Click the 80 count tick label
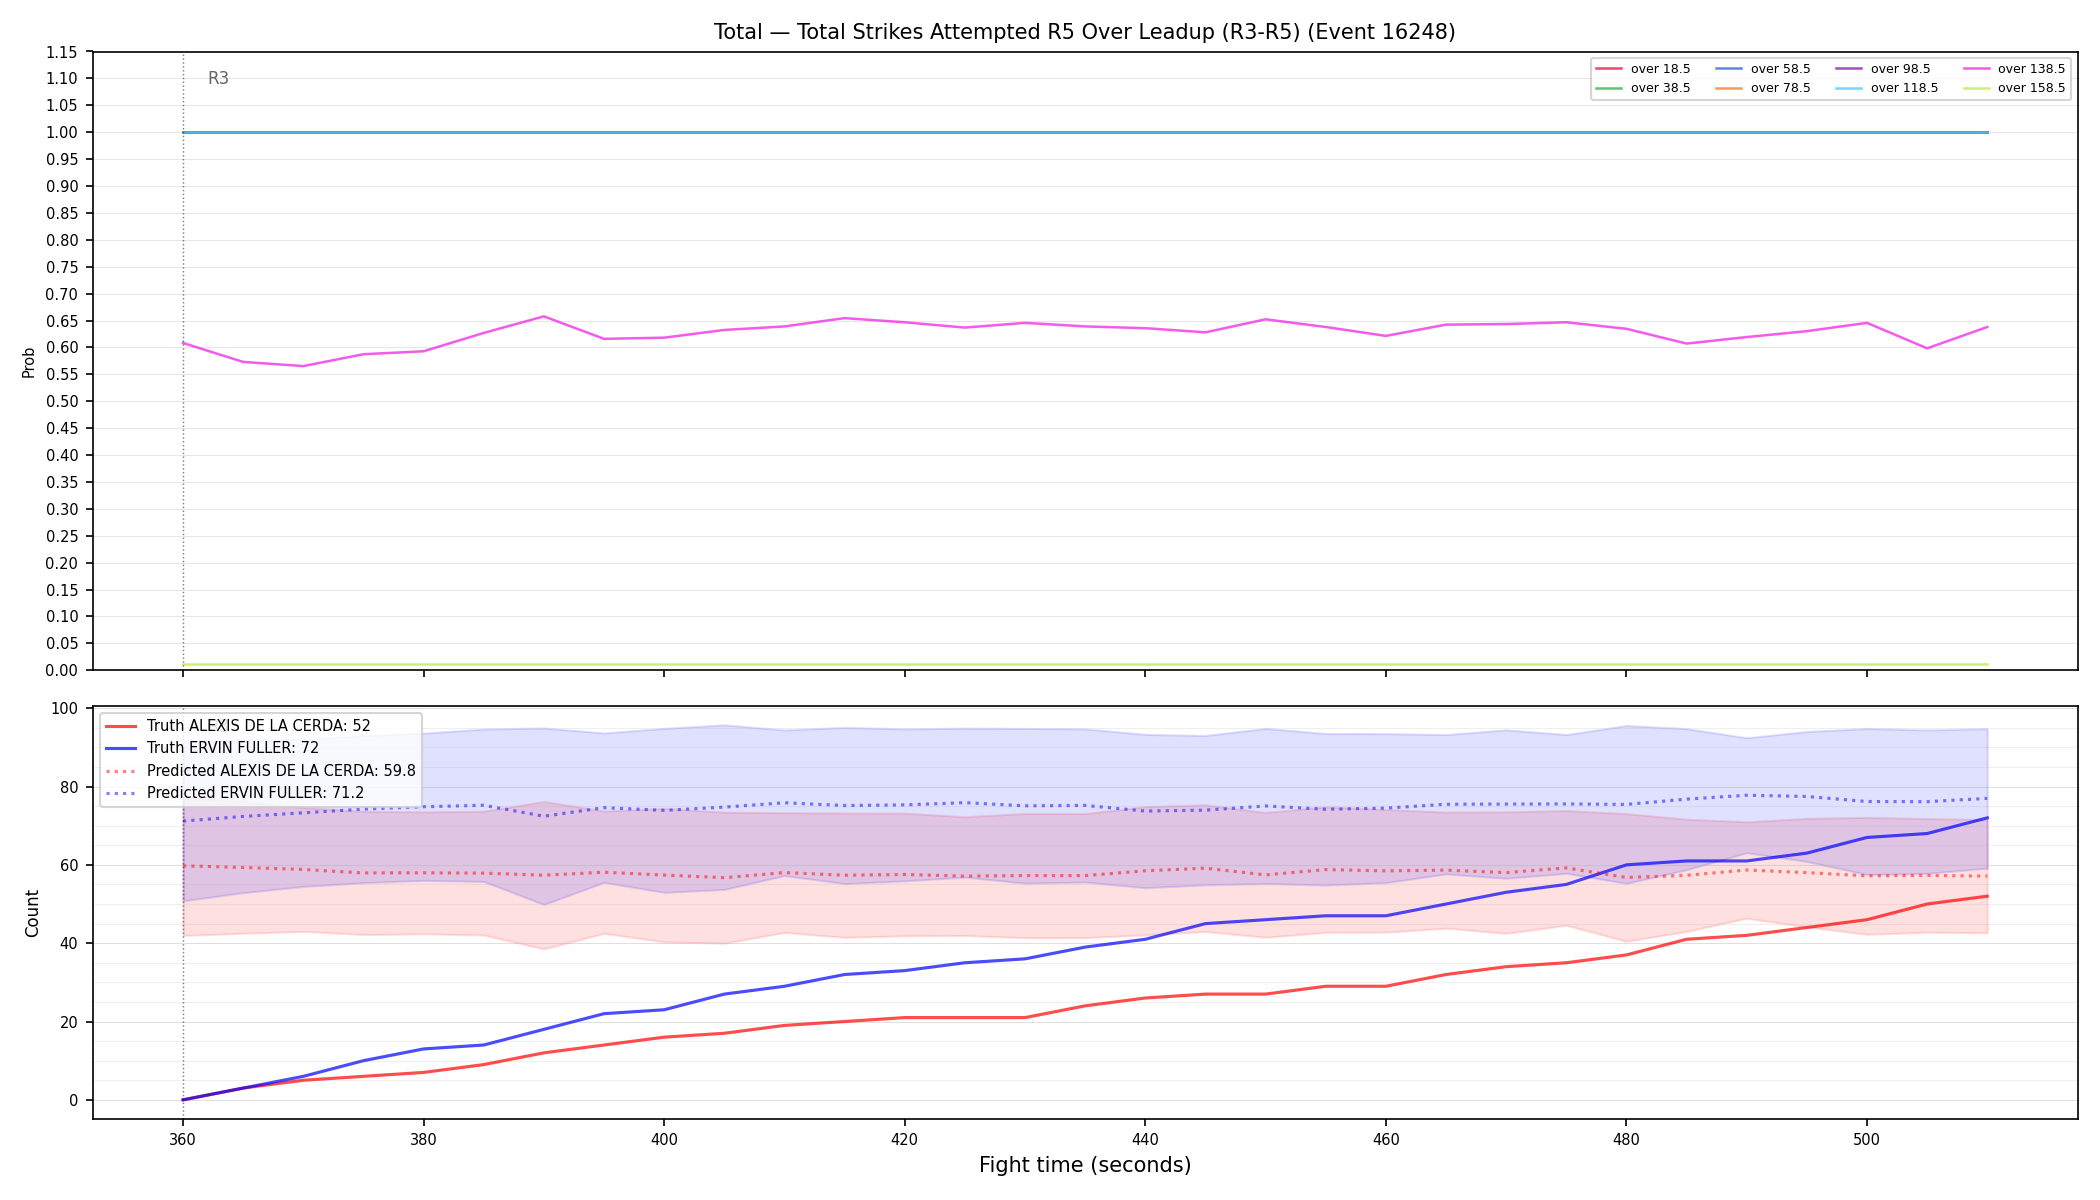The height and width of the screenshot is (1200, 2100). click(x=69, y=787)
